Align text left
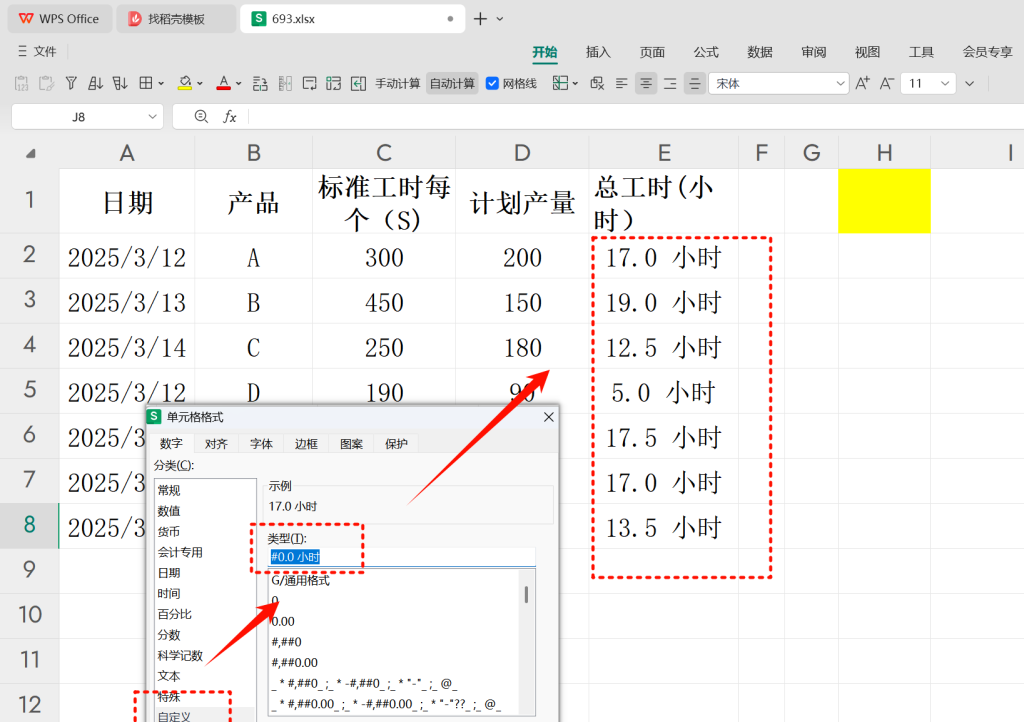Screen dimensions: 1024x722 [x=622, y=84]
